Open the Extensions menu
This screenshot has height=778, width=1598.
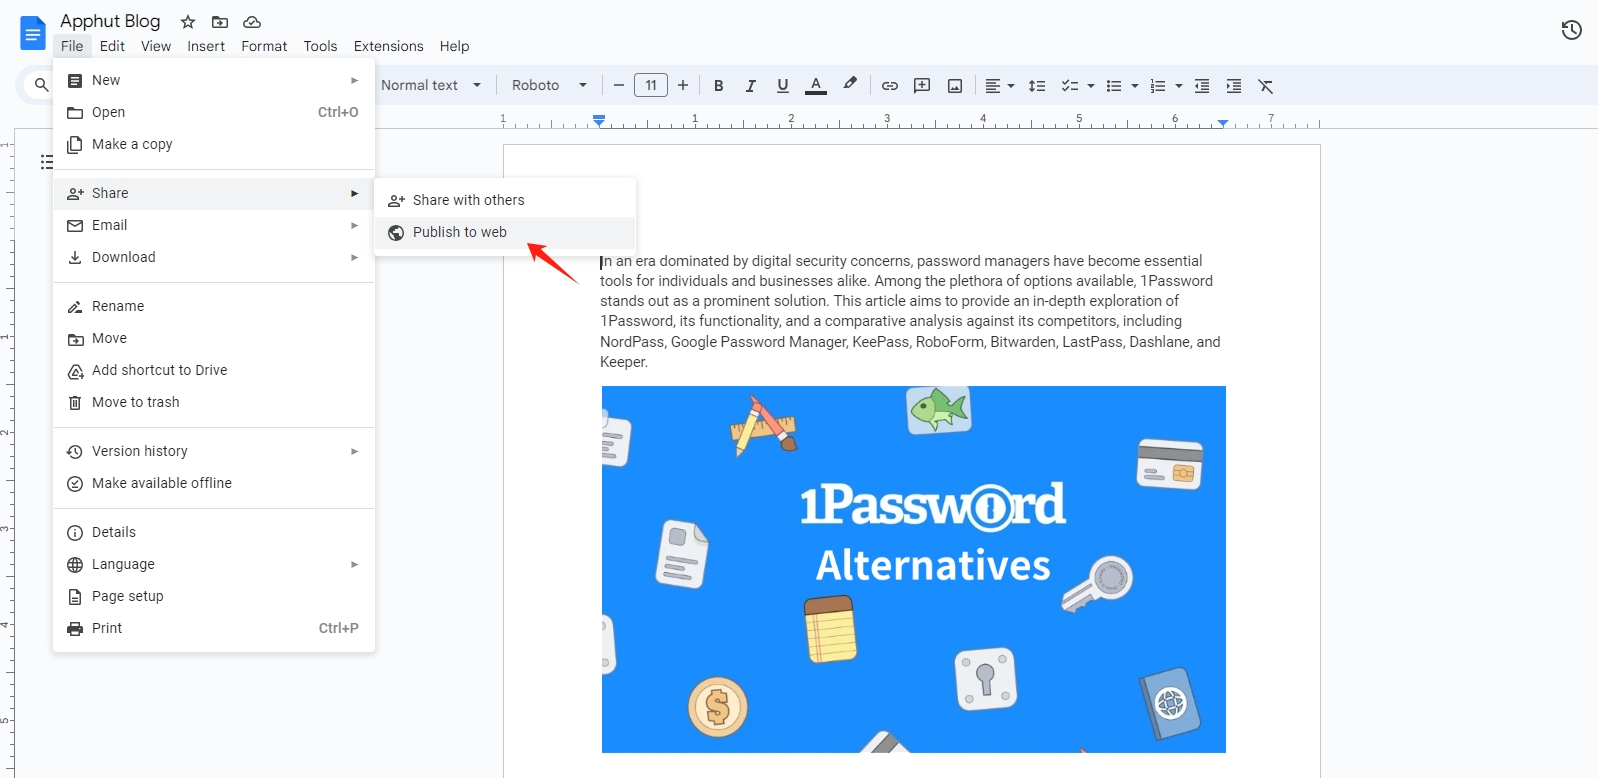click(388, 46)
